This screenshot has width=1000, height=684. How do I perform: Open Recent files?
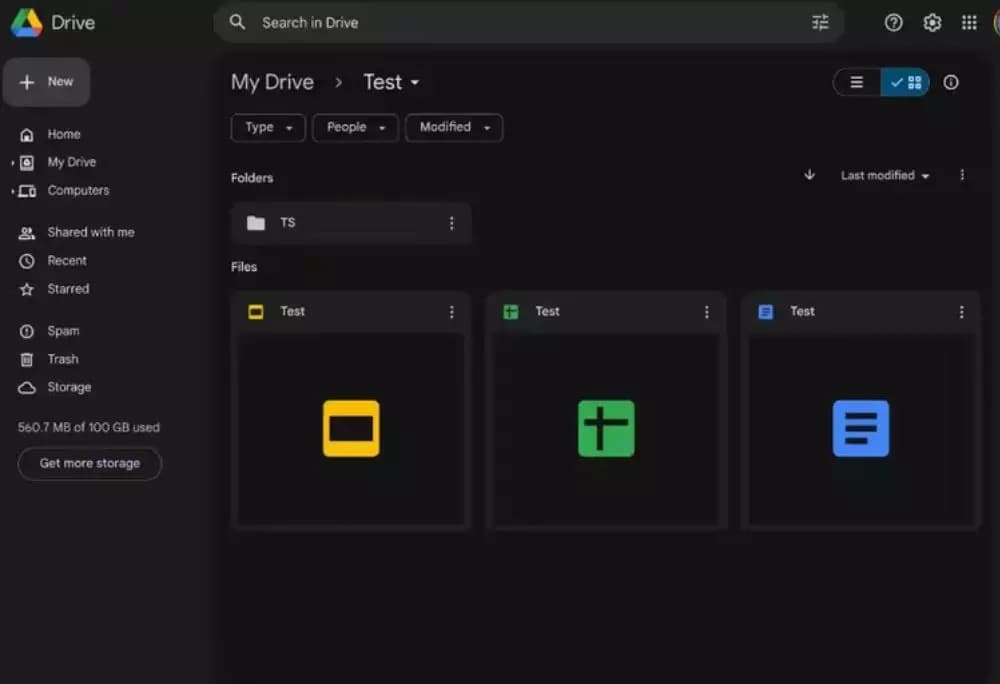[66, 261]
